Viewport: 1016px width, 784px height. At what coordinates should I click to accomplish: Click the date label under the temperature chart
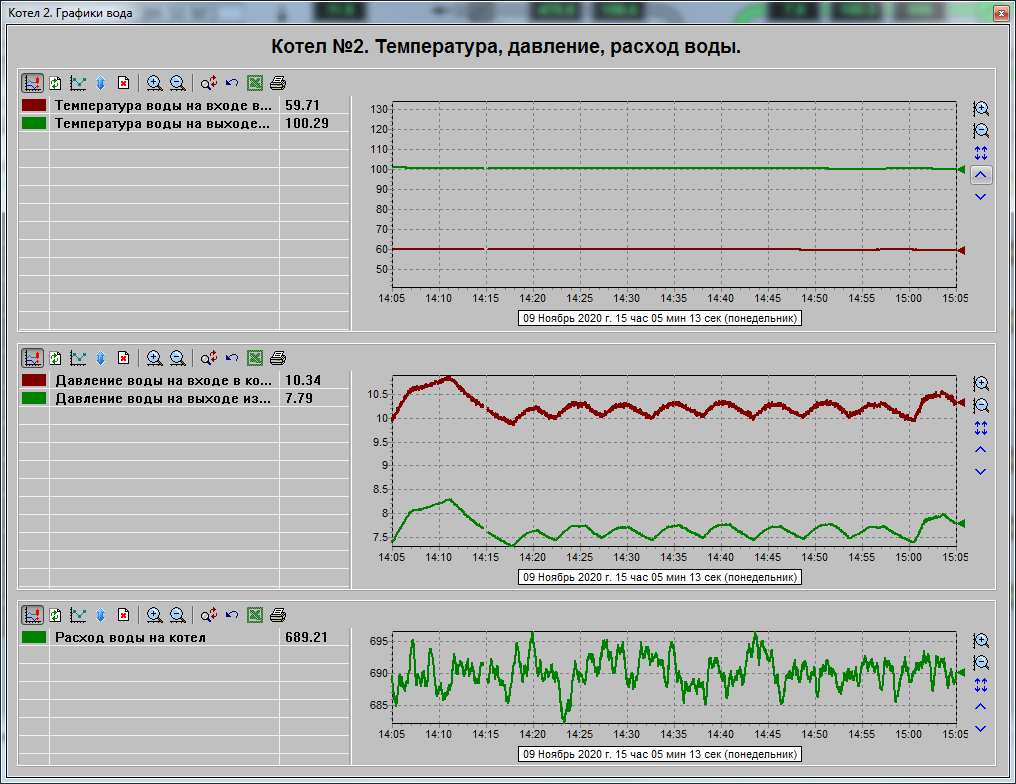660,318
